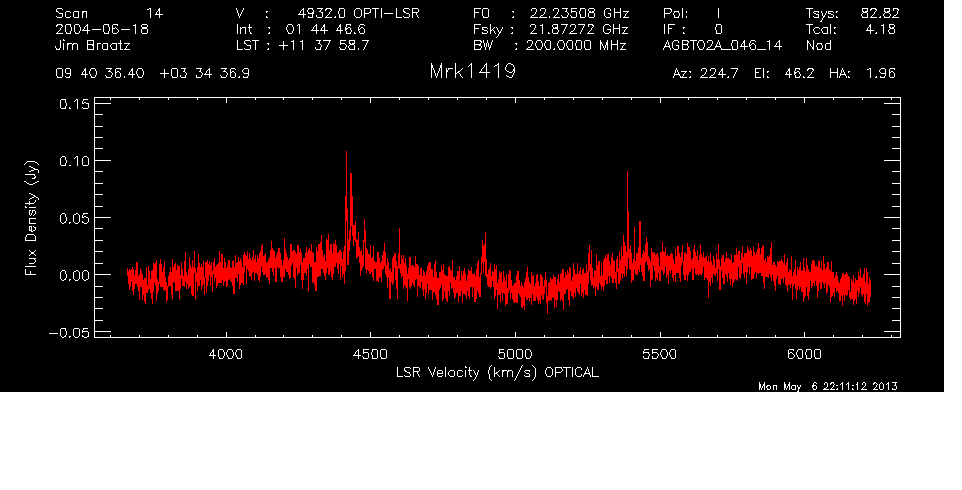
Task: Click the 0.00 y-axis tick label
Action: click(x=74, y=275)
